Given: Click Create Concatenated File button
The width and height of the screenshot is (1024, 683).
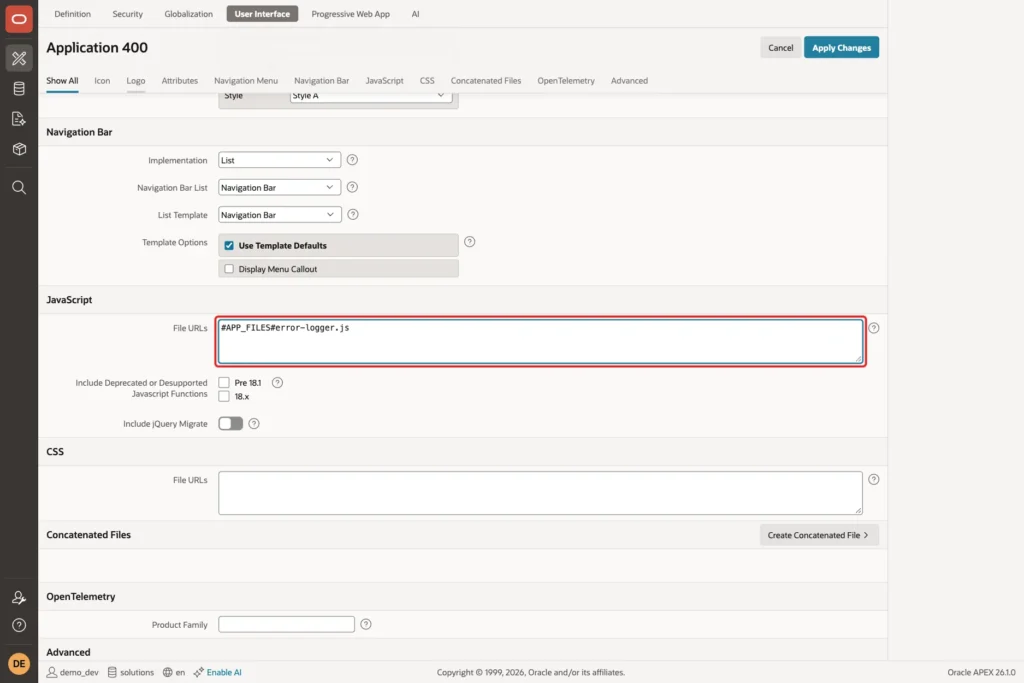Looking at the screenshot, I should click(x=819, y=535).
